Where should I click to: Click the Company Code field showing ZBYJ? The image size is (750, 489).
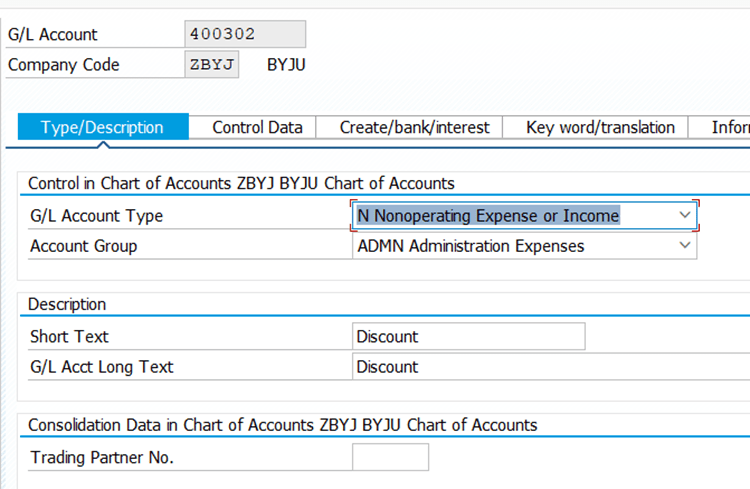pyautogui.click(x=212, y=65)
